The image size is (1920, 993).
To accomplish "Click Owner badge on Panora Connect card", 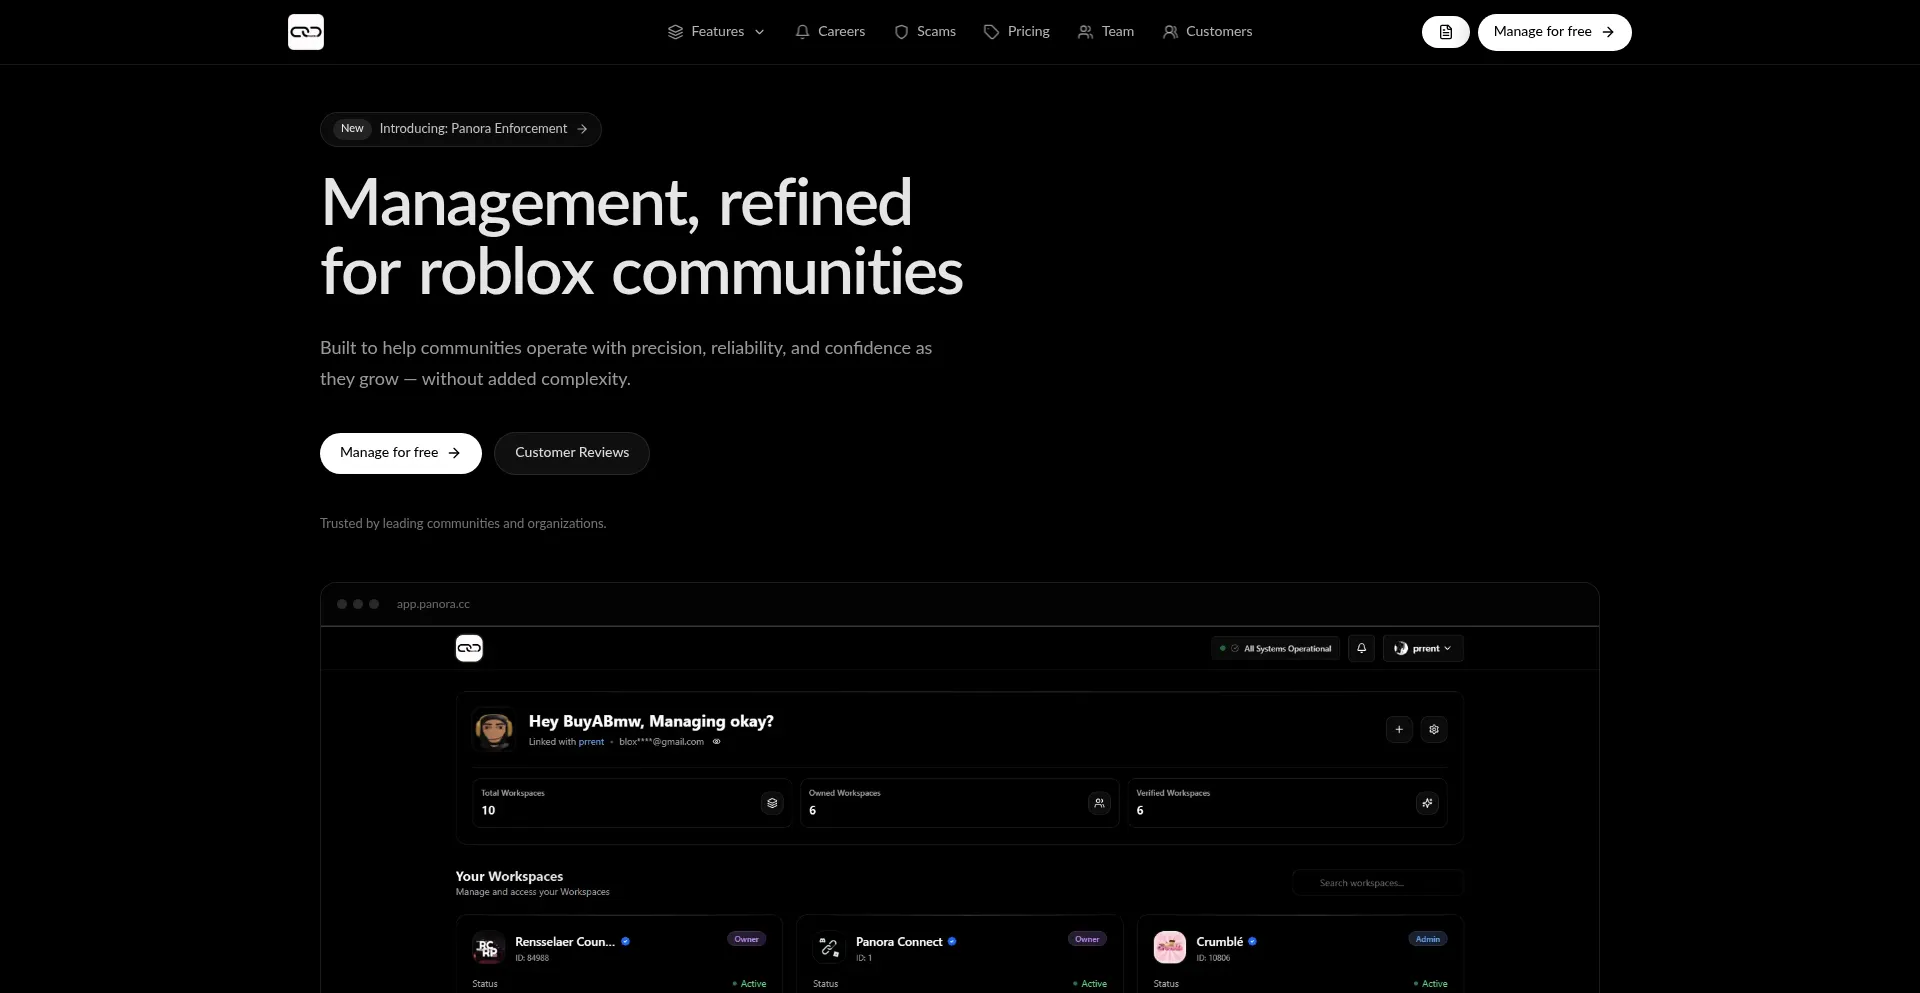I will [1087, 939].
